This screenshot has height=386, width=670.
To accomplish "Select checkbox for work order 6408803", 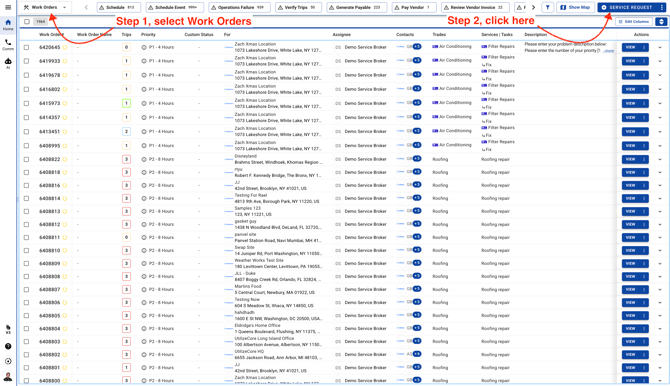I will (x=26, y=342).
